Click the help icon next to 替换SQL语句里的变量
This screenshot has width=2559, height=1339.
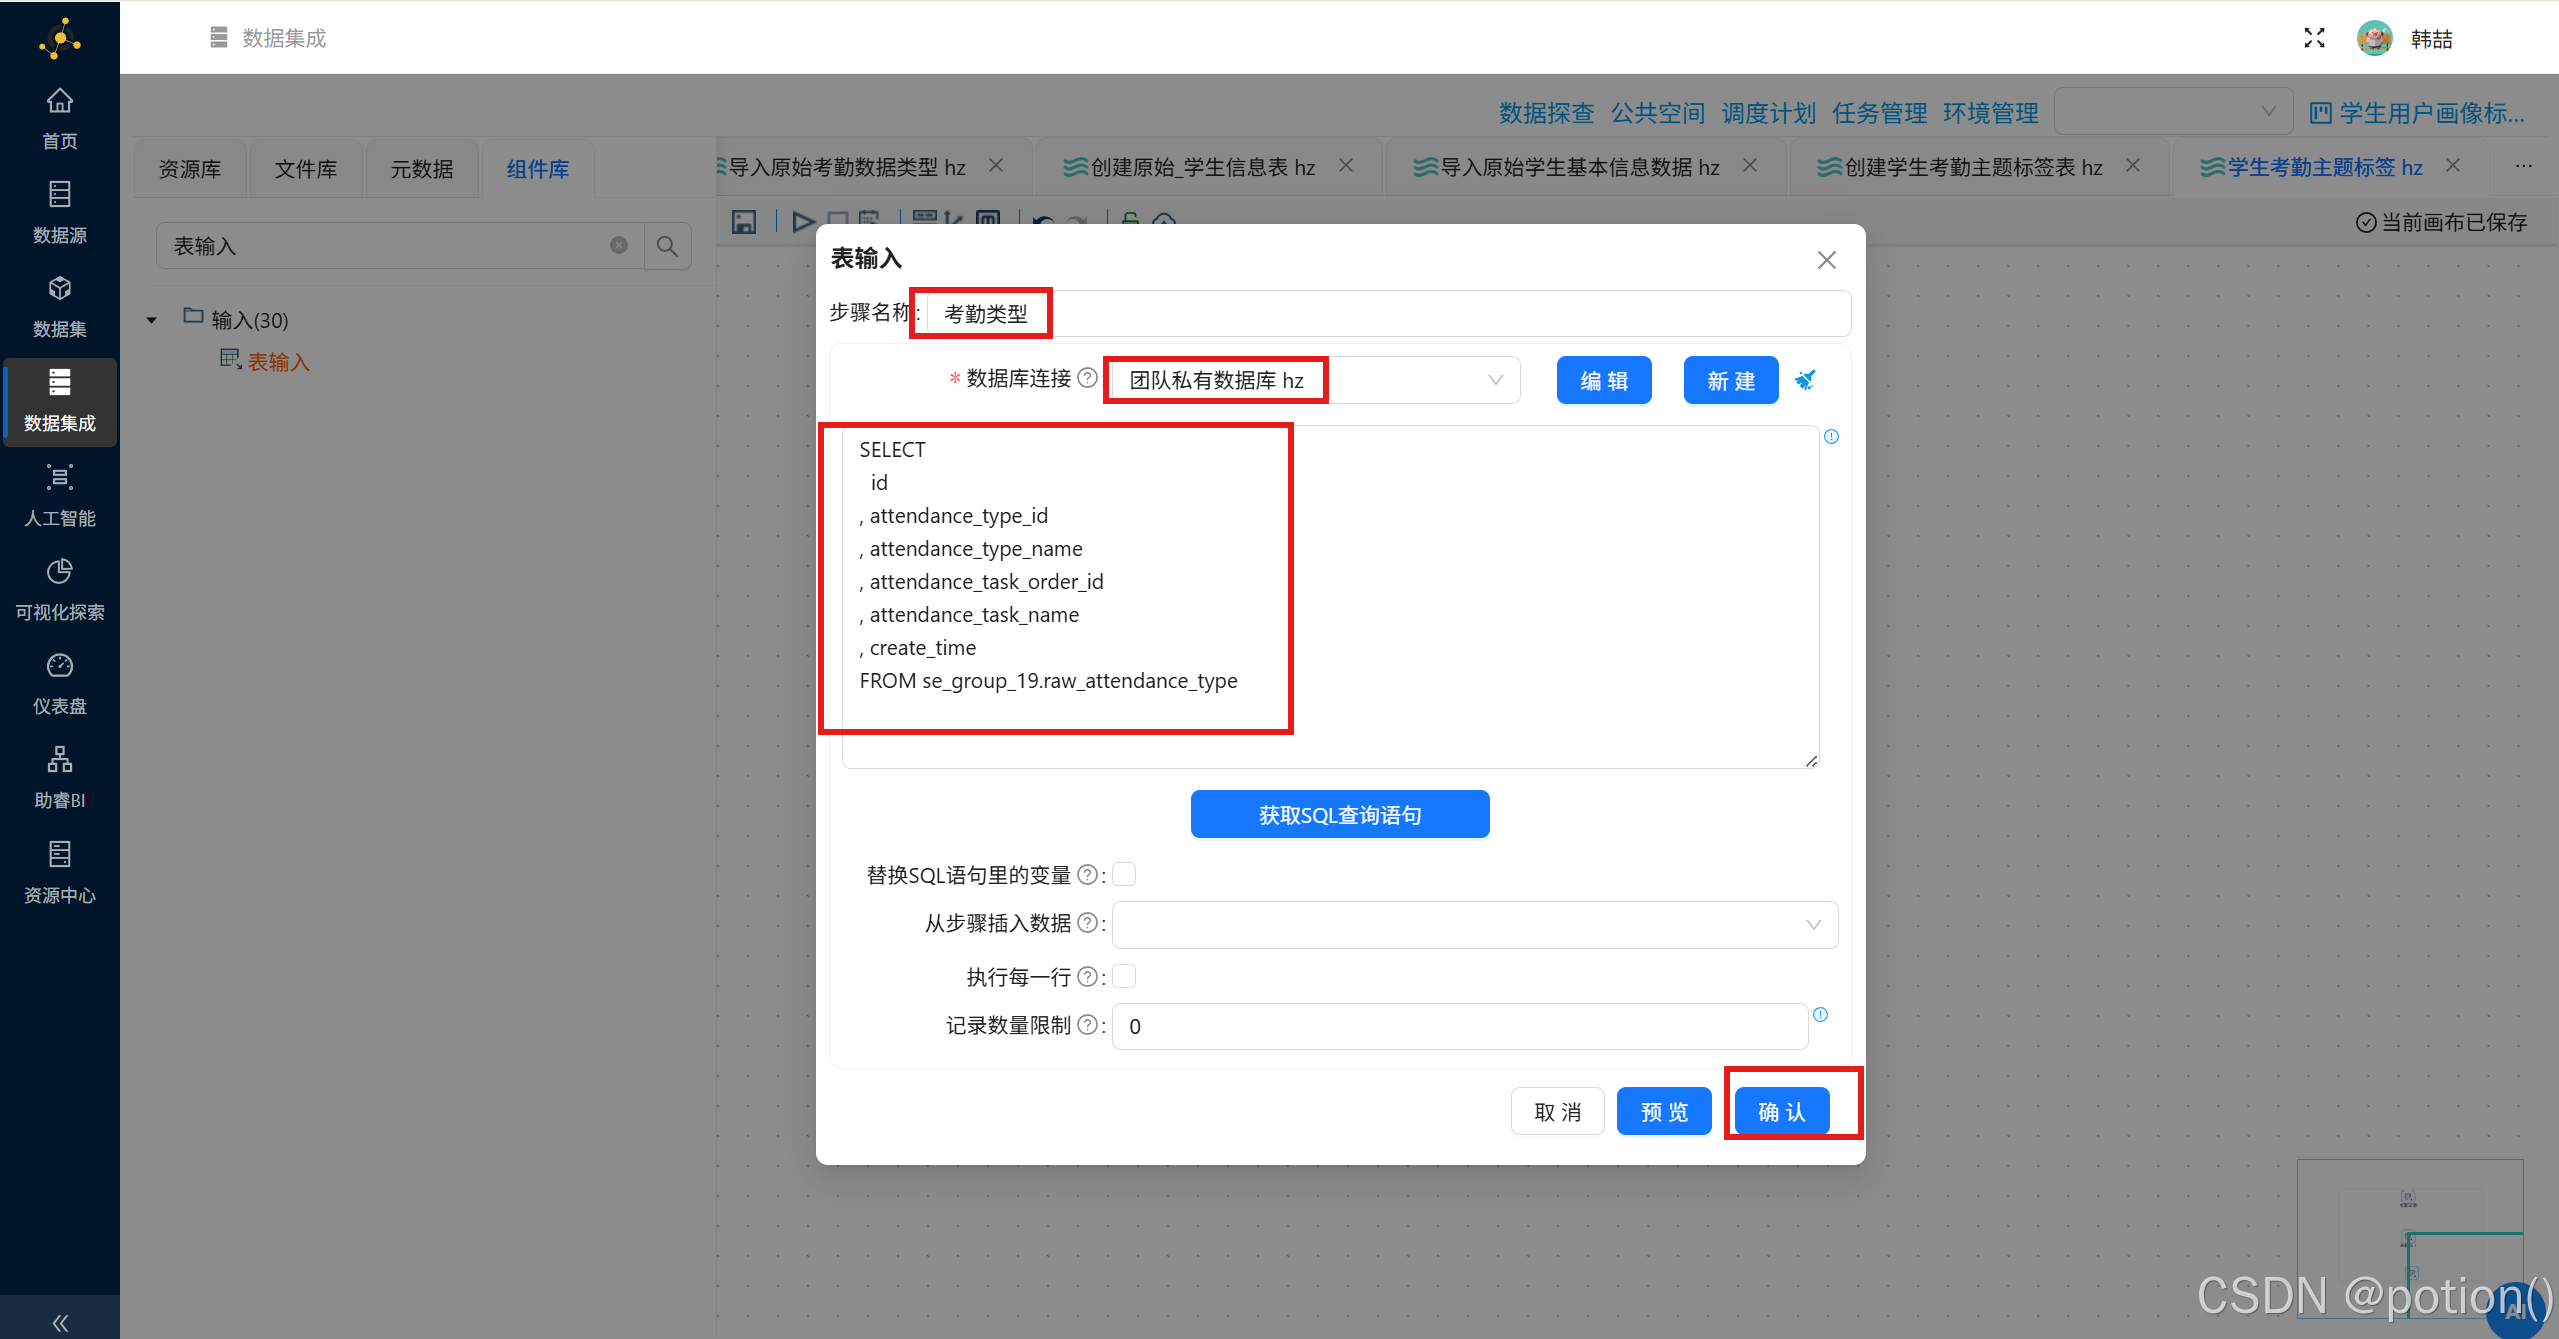pos(1088,874)
